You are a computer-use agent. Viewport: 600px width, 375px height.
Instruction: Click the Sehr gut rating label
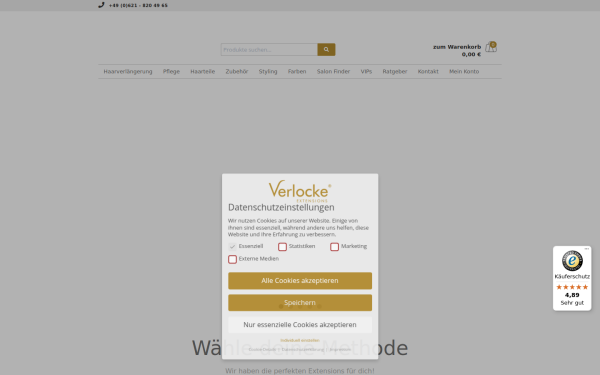(572, 303)
